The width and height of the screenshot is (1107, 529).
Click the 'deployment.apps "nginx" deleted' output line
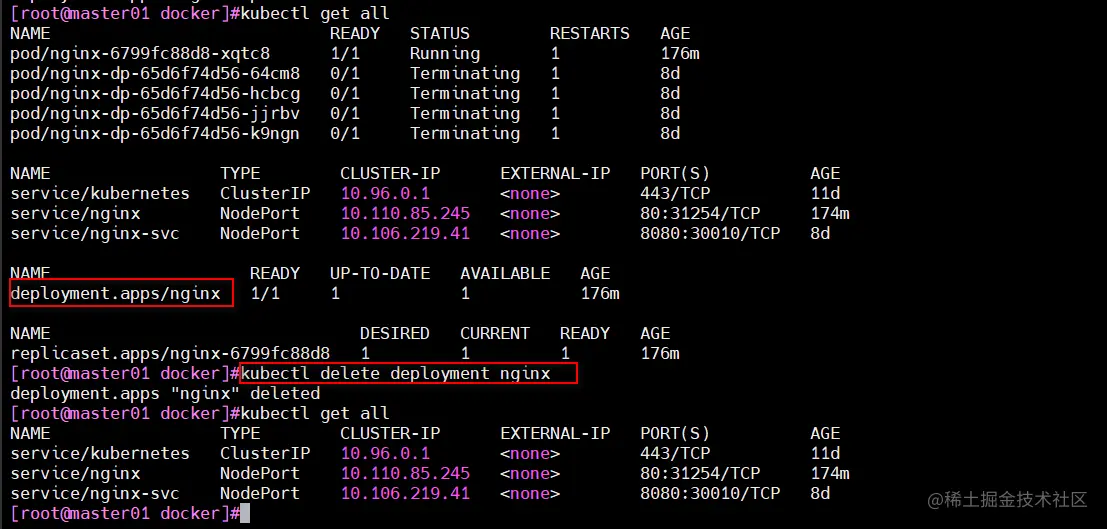pos(165,393)
